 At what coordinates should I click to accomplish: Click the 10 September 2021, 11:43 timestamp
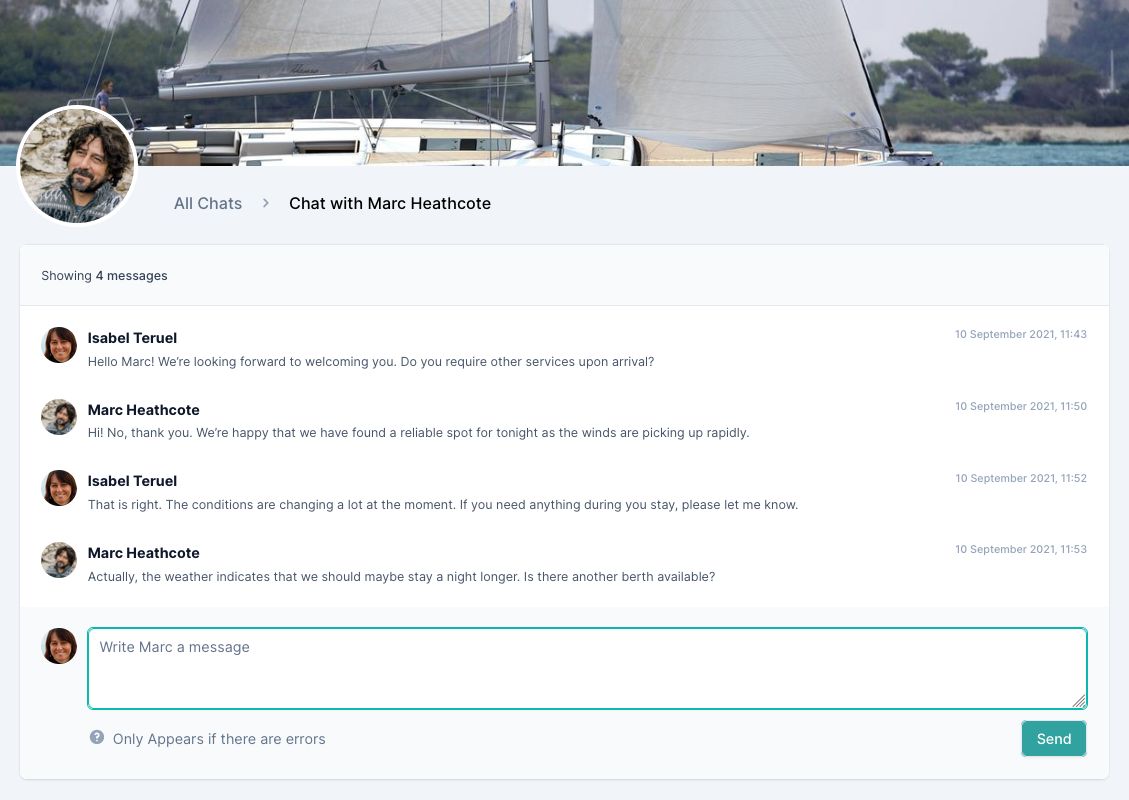click(x=1020, y=334)
